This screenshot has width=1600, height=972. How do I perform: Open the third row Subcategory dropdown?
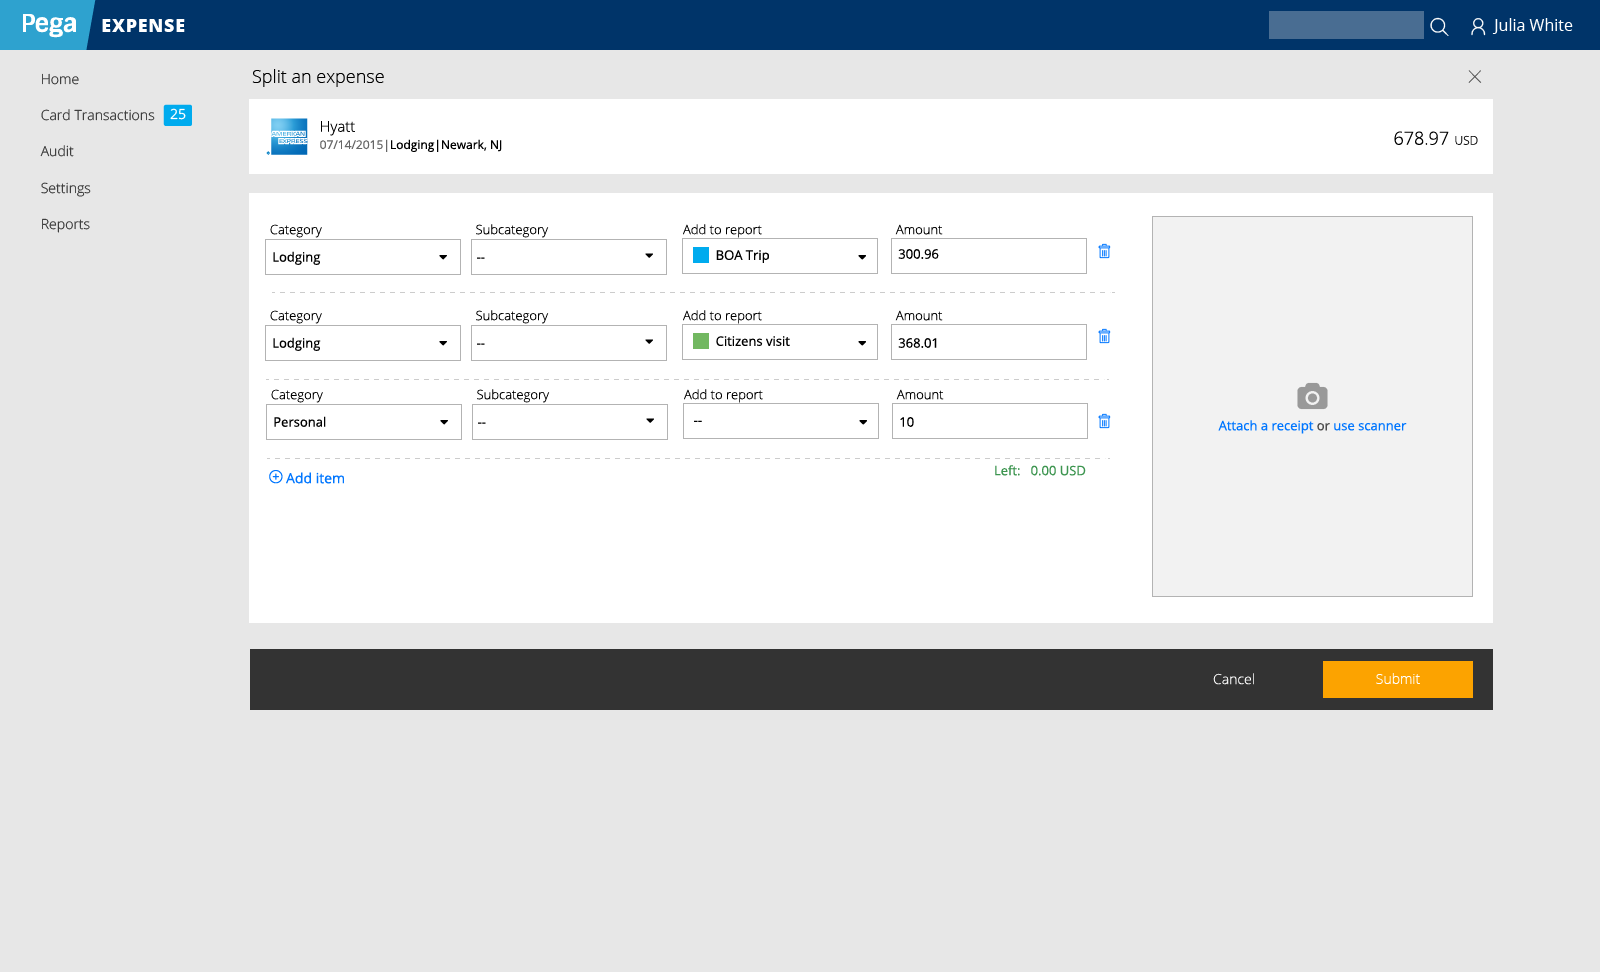[x=569, y=422]
